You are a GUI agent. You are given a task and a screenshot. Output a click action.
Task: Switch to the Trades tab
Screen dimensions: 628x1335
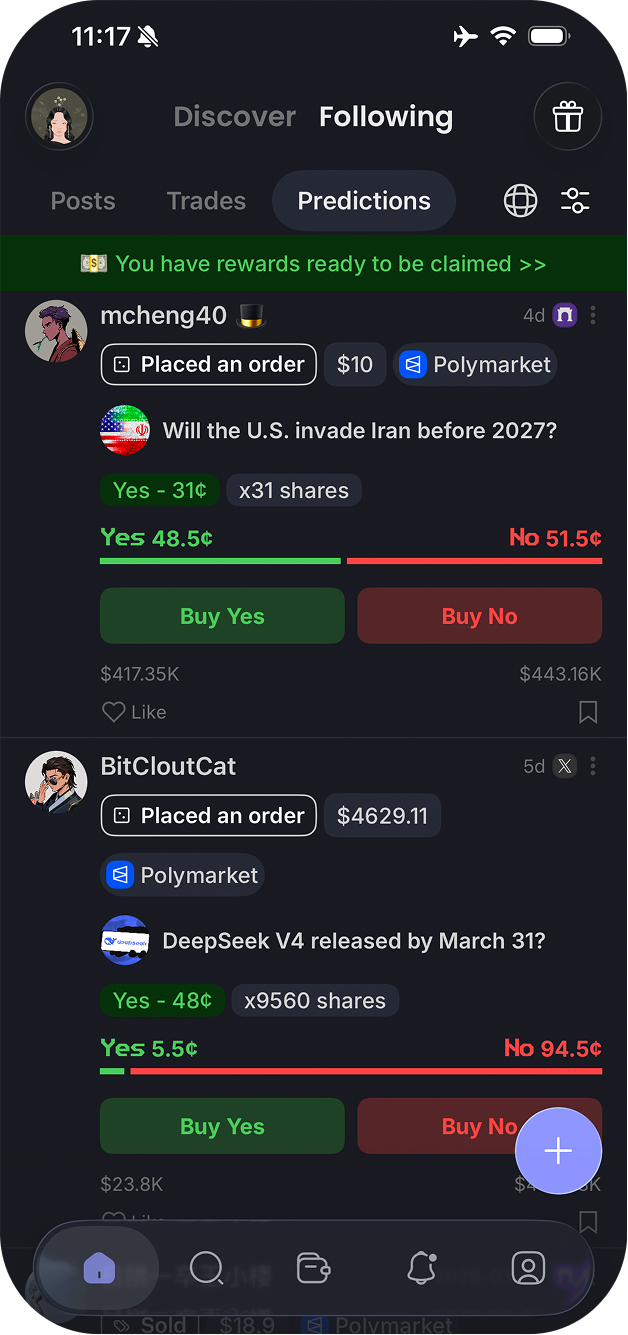[x=206, y=201]
